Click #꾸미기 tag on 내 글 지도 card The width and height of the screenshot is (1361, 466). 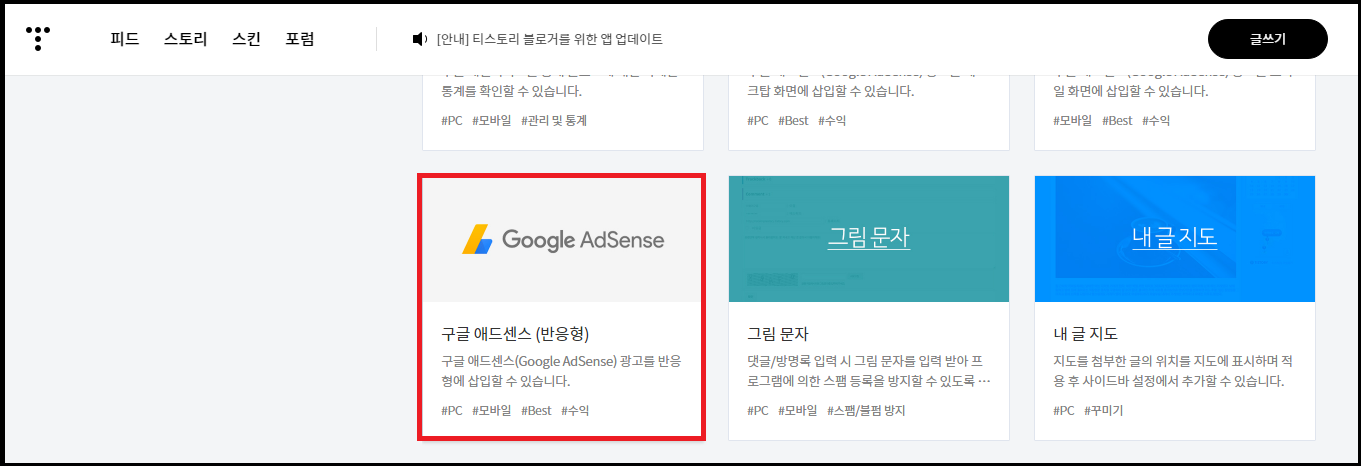[x=1103, y=410]
